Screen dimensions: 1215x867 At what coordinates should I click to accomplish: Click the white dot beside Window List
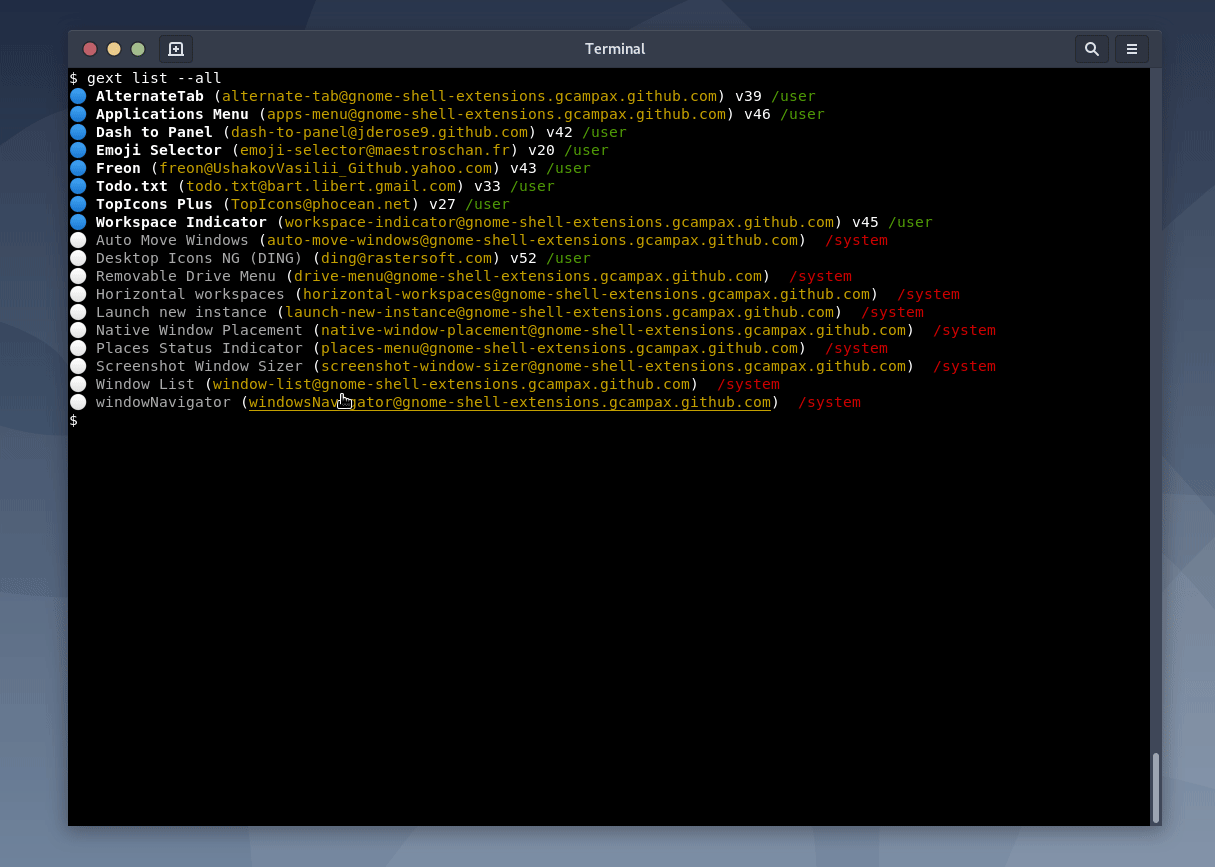78,384
